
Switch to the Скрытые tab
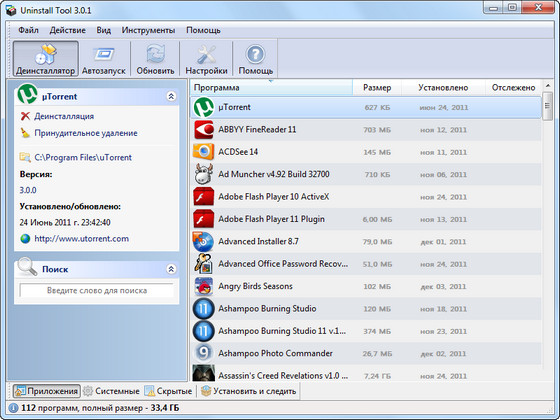pyautogui.click(x=168, y=391)
